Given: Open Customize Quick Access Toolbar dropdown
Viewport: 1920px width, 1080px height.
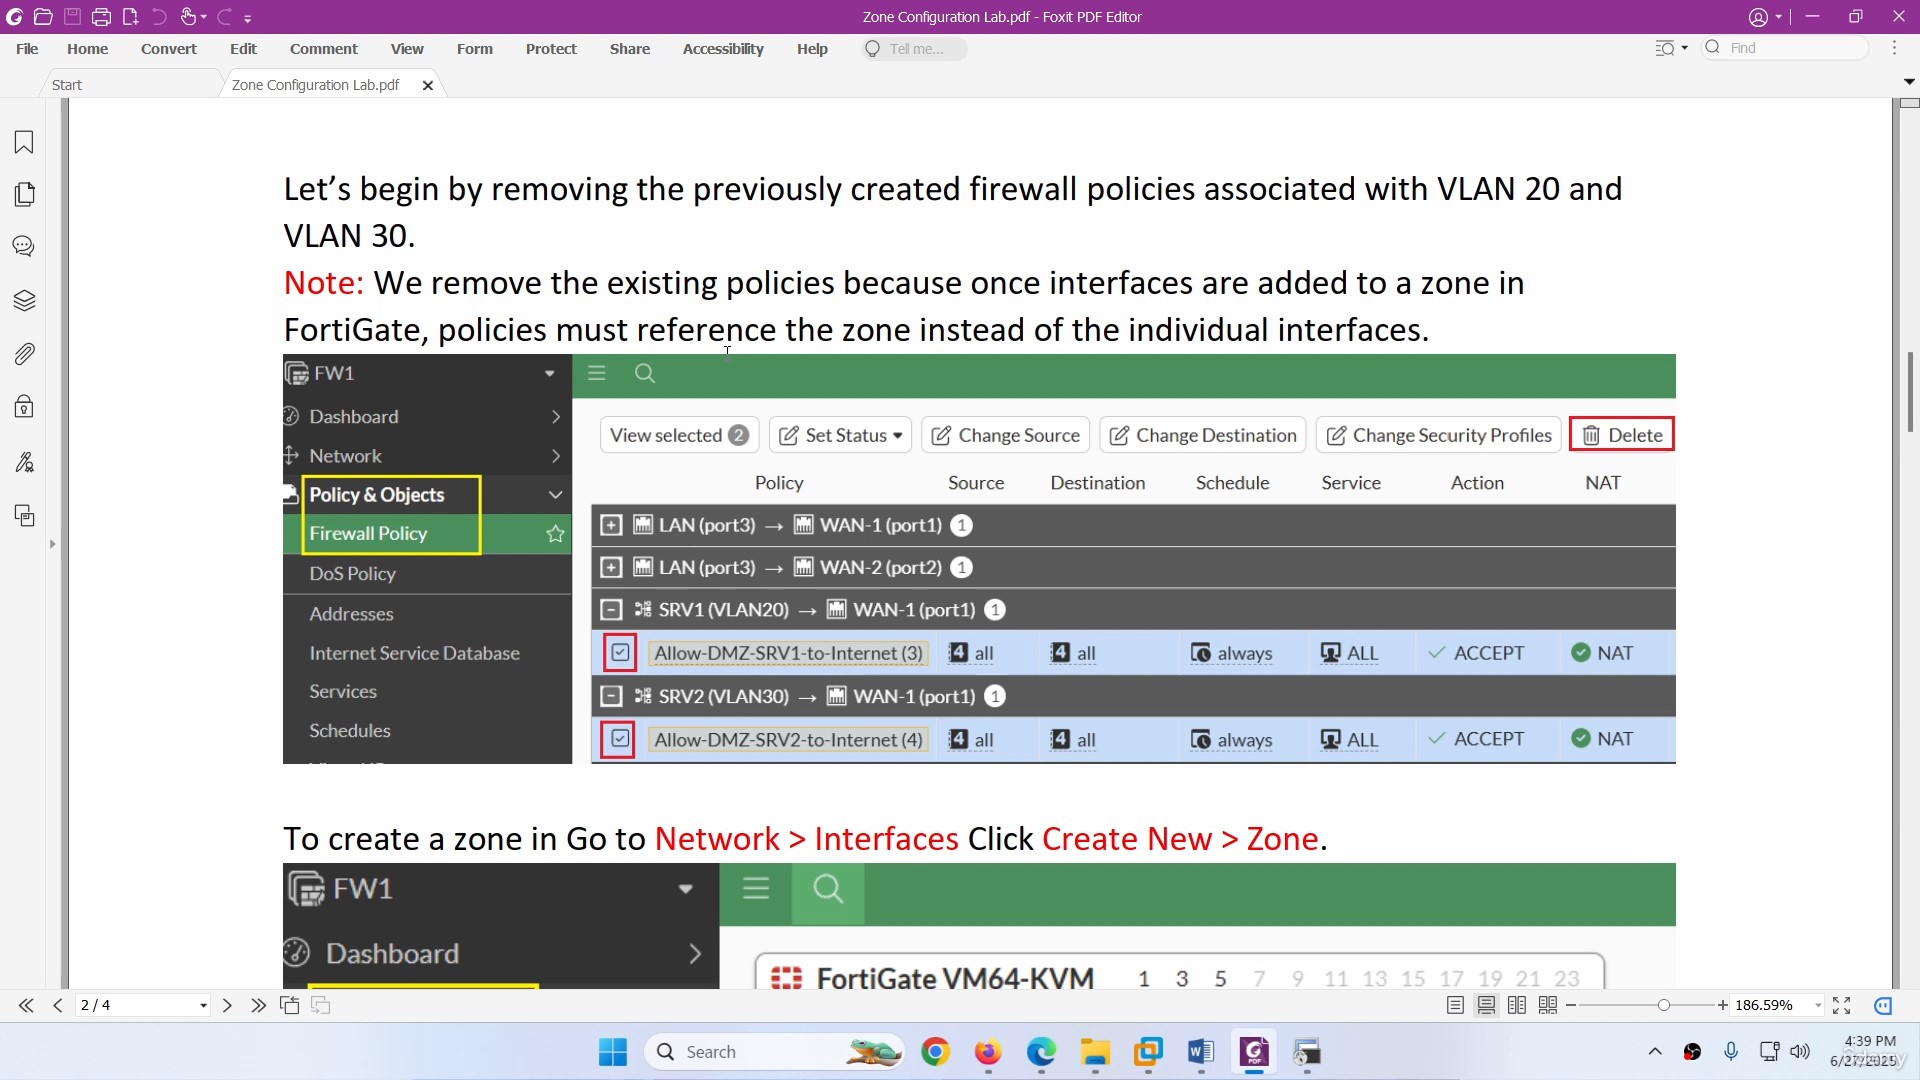Looking at the screenshot, I should pyautogui.click(x=248, y=18).
